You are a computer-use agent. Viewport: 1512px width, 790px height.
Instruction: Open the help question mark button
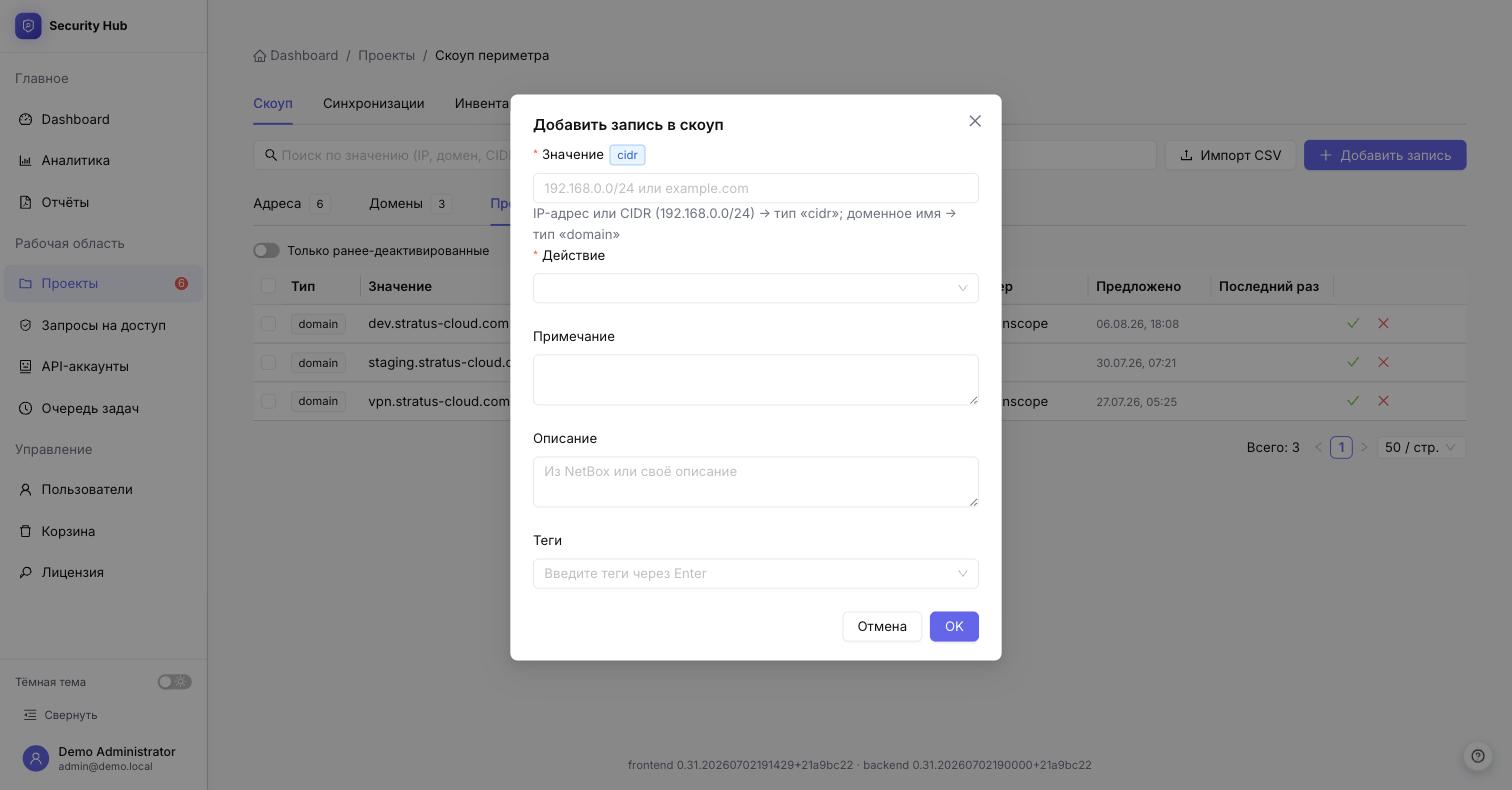coord(1478,756)
